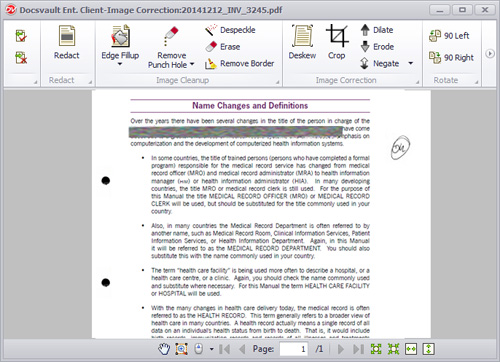Viewport: 500px width, 362px height.
Task: Open Image Cleanup group dialog launcher
Action: [277, 82]
